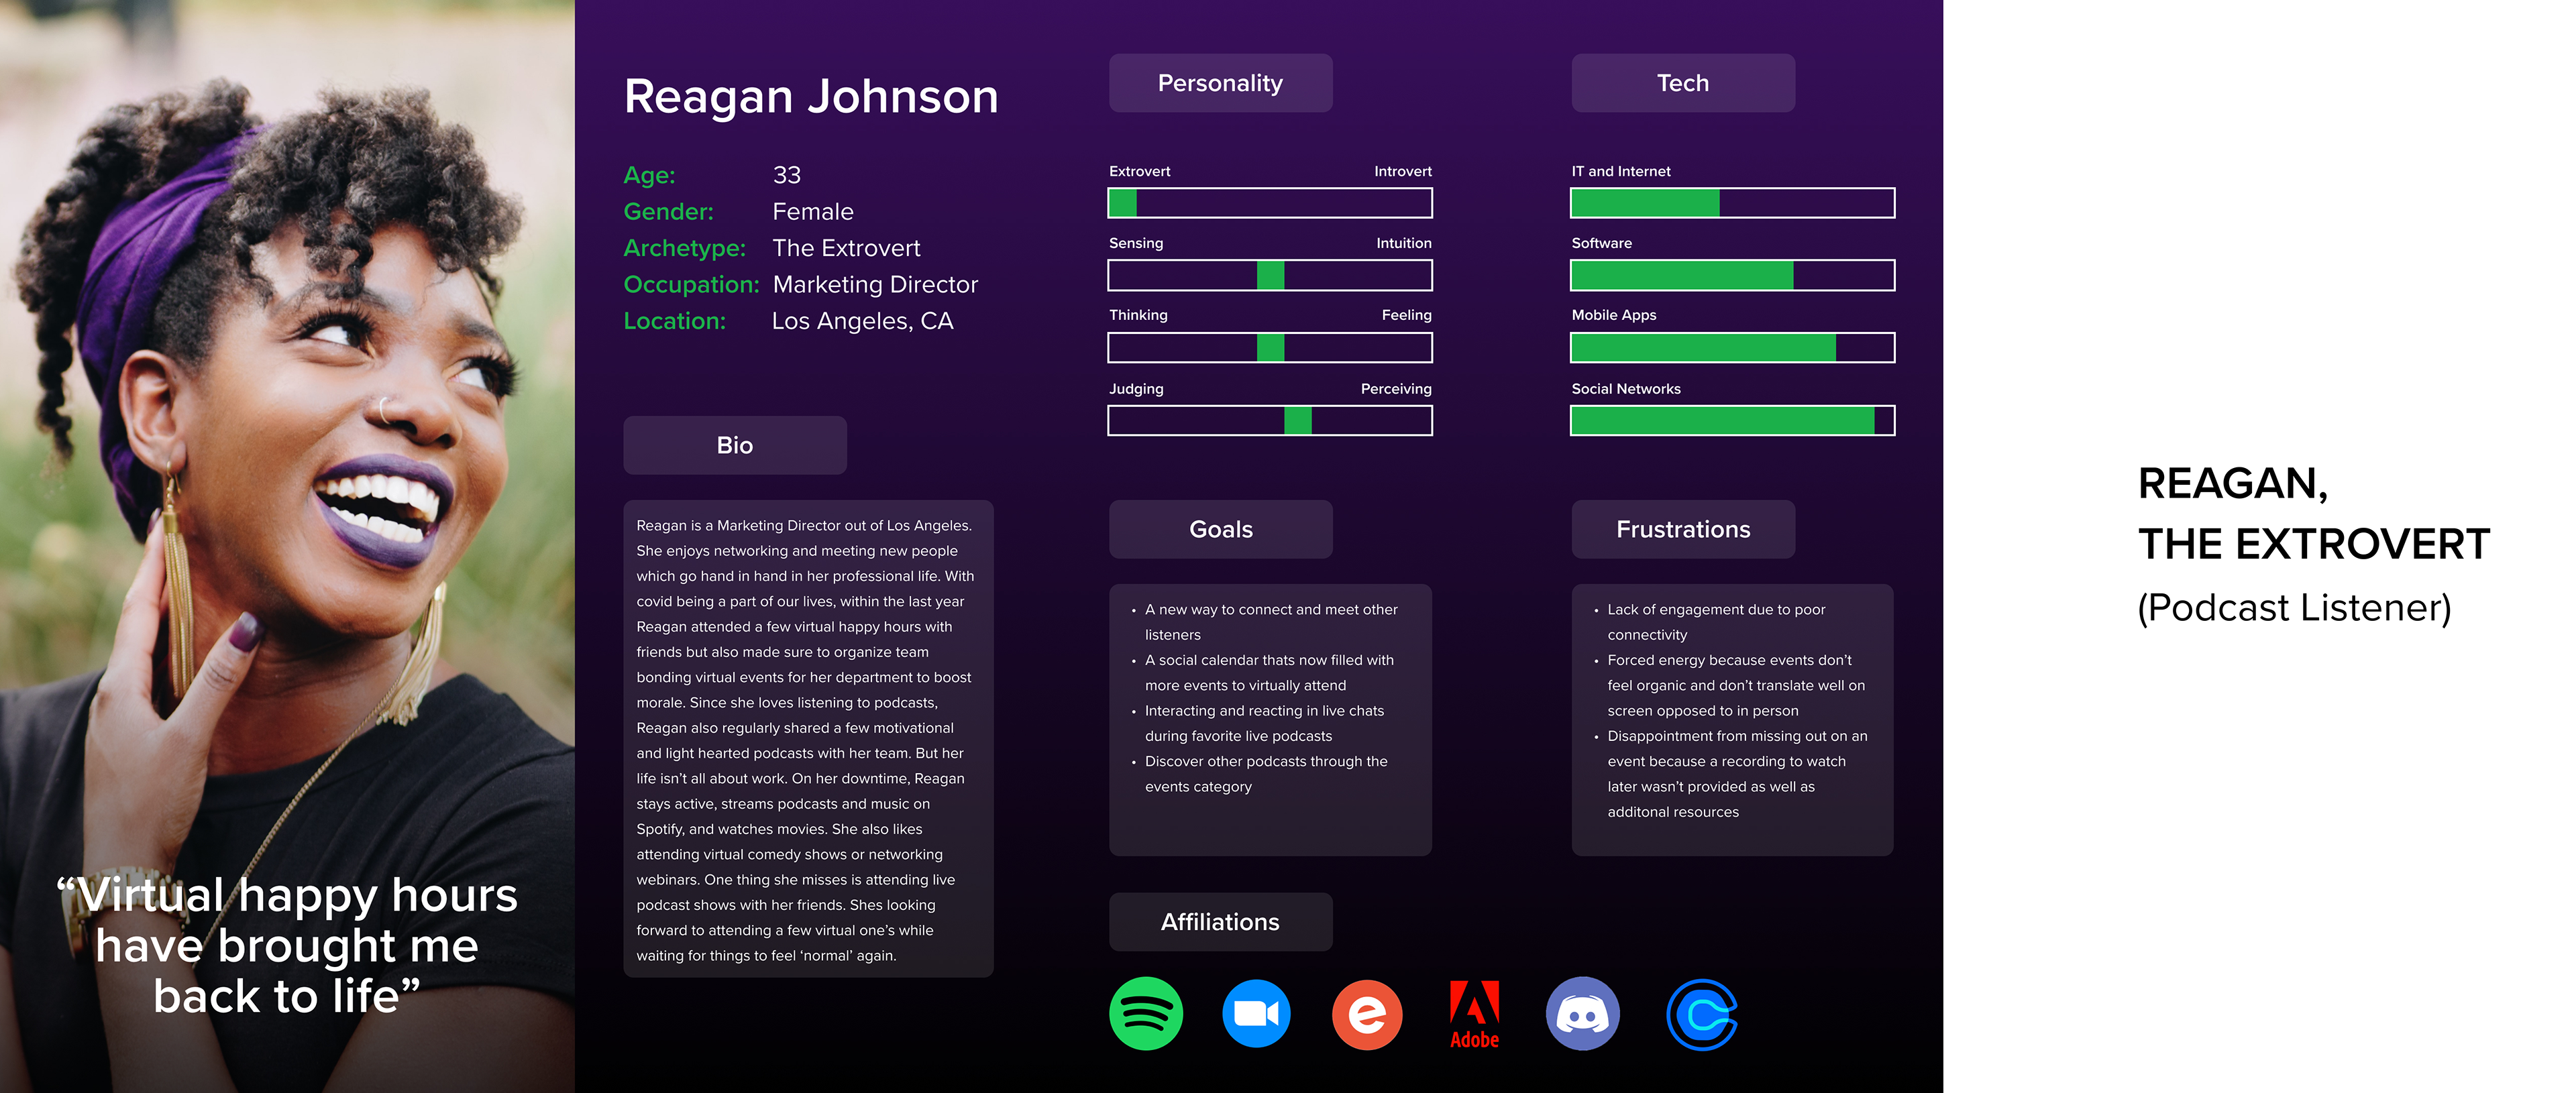Screen dimensions: 2576x1093
Task: Click the red Adobe logo
Action: 1474,1013
